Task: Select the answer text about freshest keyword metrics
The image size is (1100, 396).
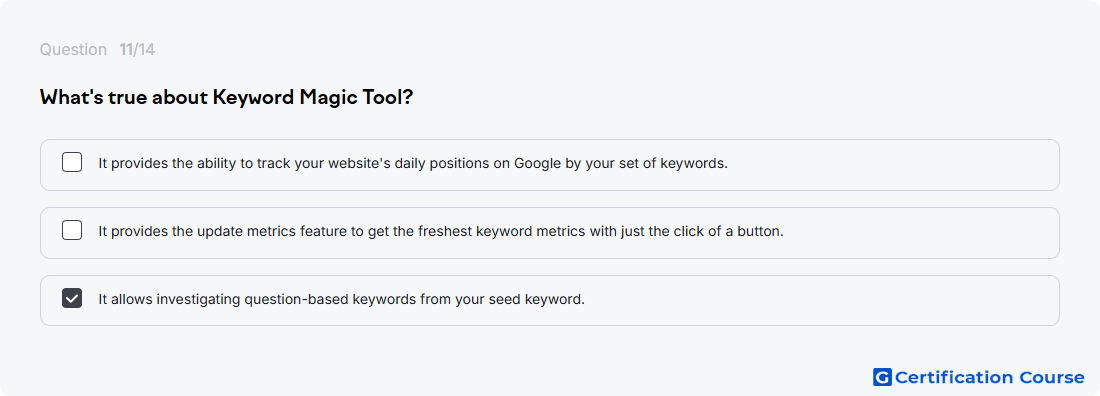Action: click(441, 231)
